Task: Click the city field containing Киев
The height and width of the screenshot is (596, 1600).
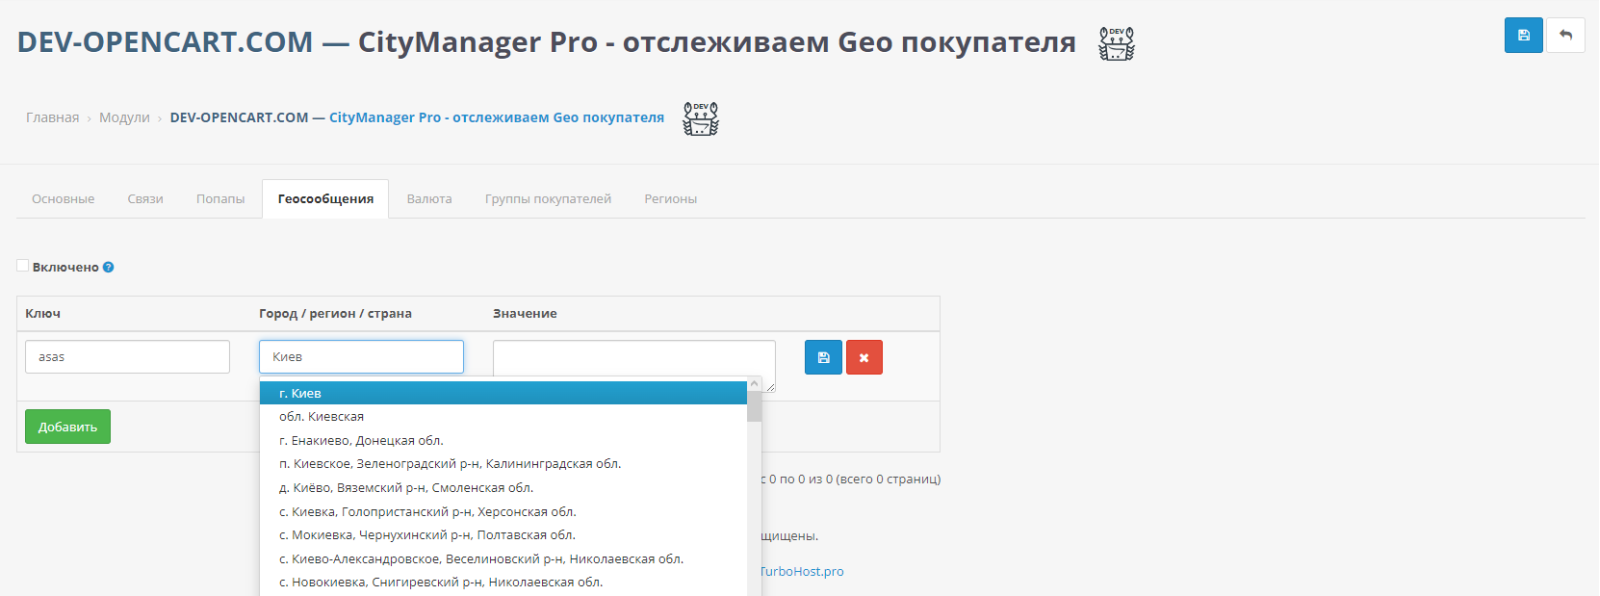Action: tap(361, 357)
